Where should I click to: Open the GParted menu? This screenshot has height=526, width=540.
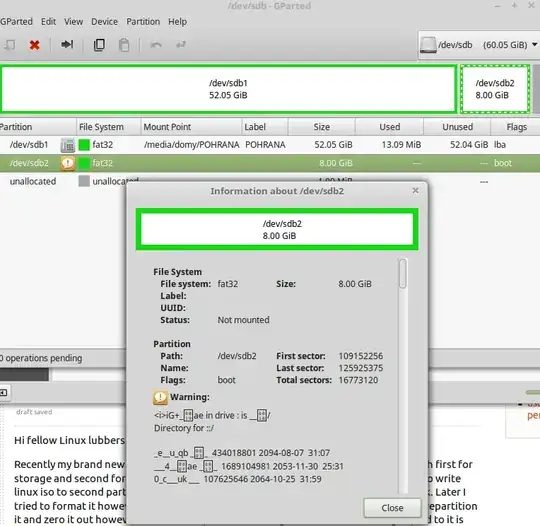pyautogui.click(x=16, y=22)
